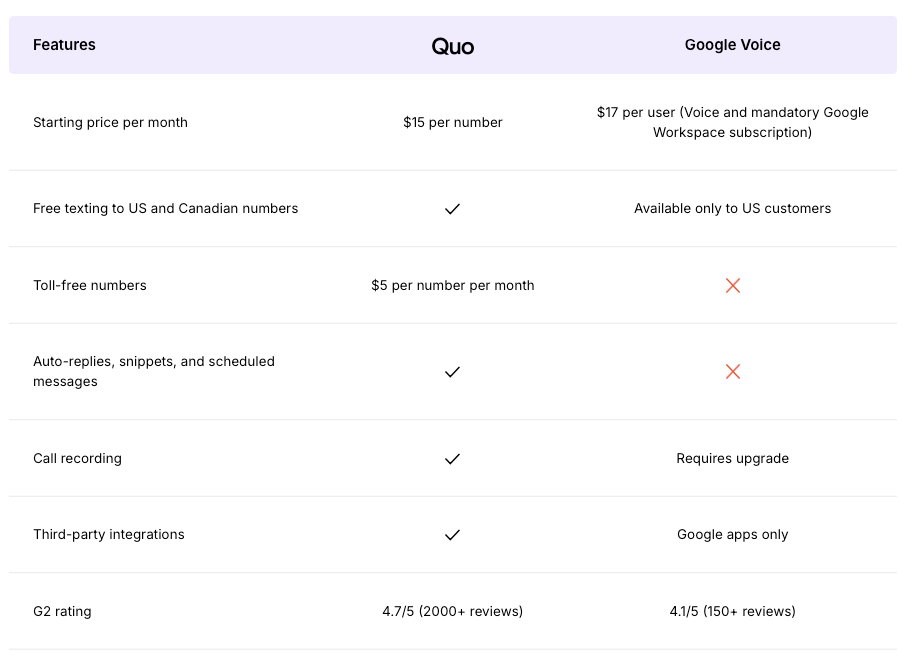Click the Google apps only cell
Screen dimensions: 904x658
(x=733, y=535)
